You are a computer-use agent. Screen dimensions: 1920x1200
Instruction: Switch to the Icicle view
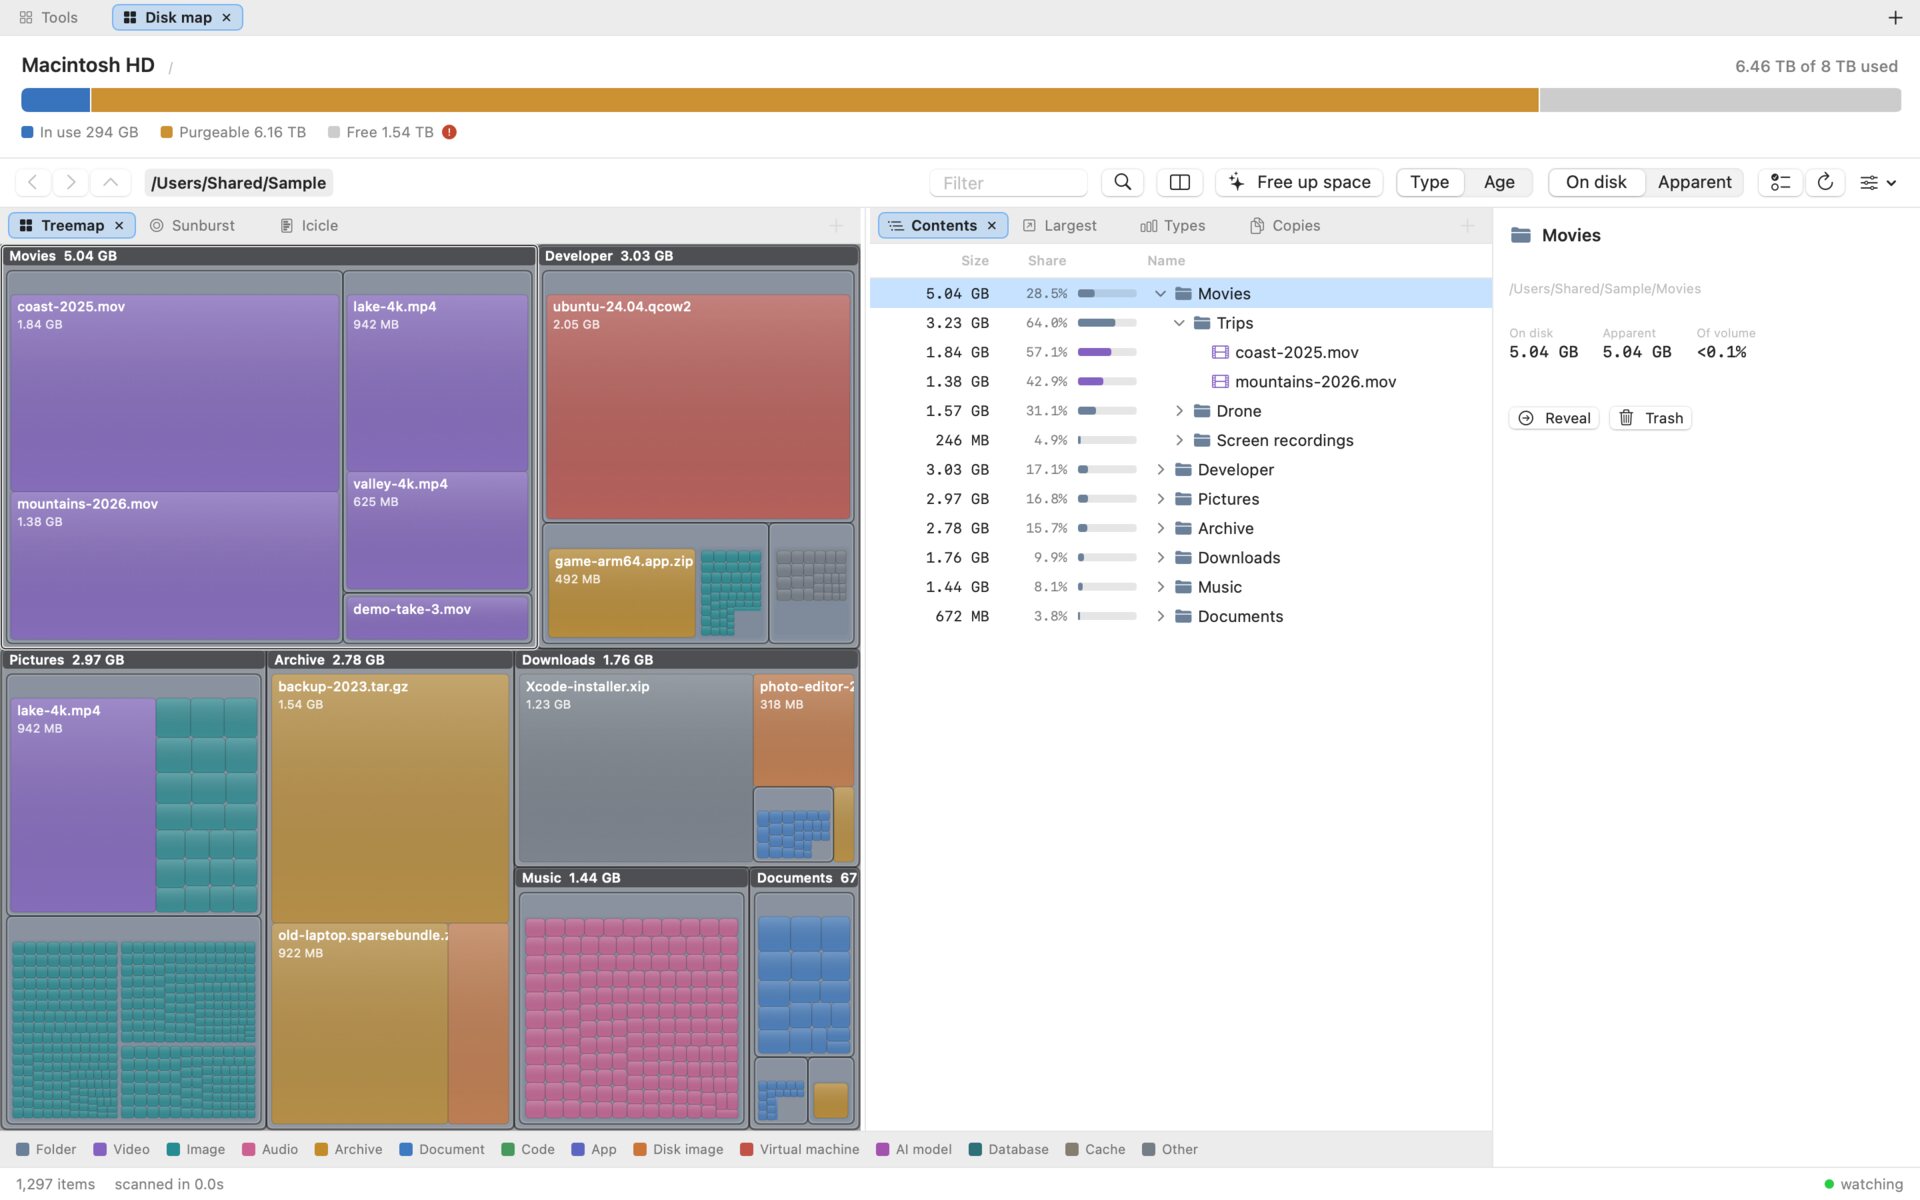point(309,225)
